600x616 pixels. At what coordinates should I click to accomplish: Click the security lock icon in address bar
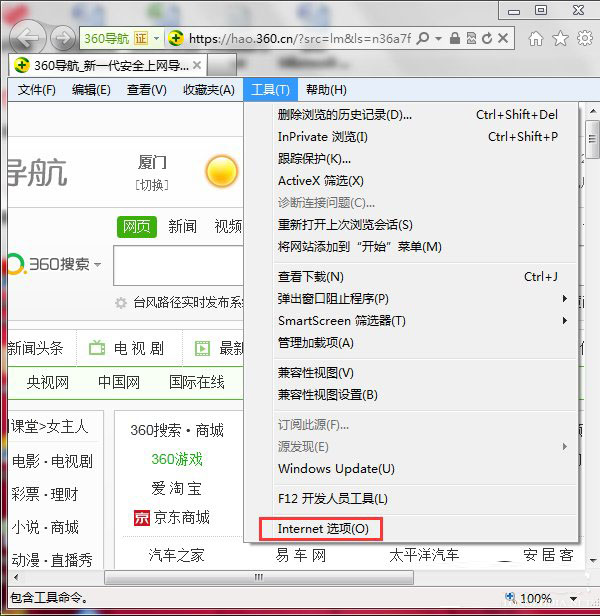(456, 39)
